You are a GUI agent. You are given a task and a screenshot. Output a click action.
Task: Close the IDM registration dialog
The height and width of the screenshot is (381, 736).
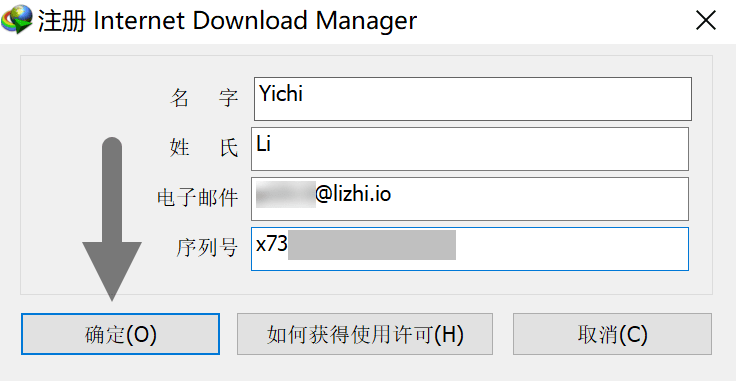(705, 21)
